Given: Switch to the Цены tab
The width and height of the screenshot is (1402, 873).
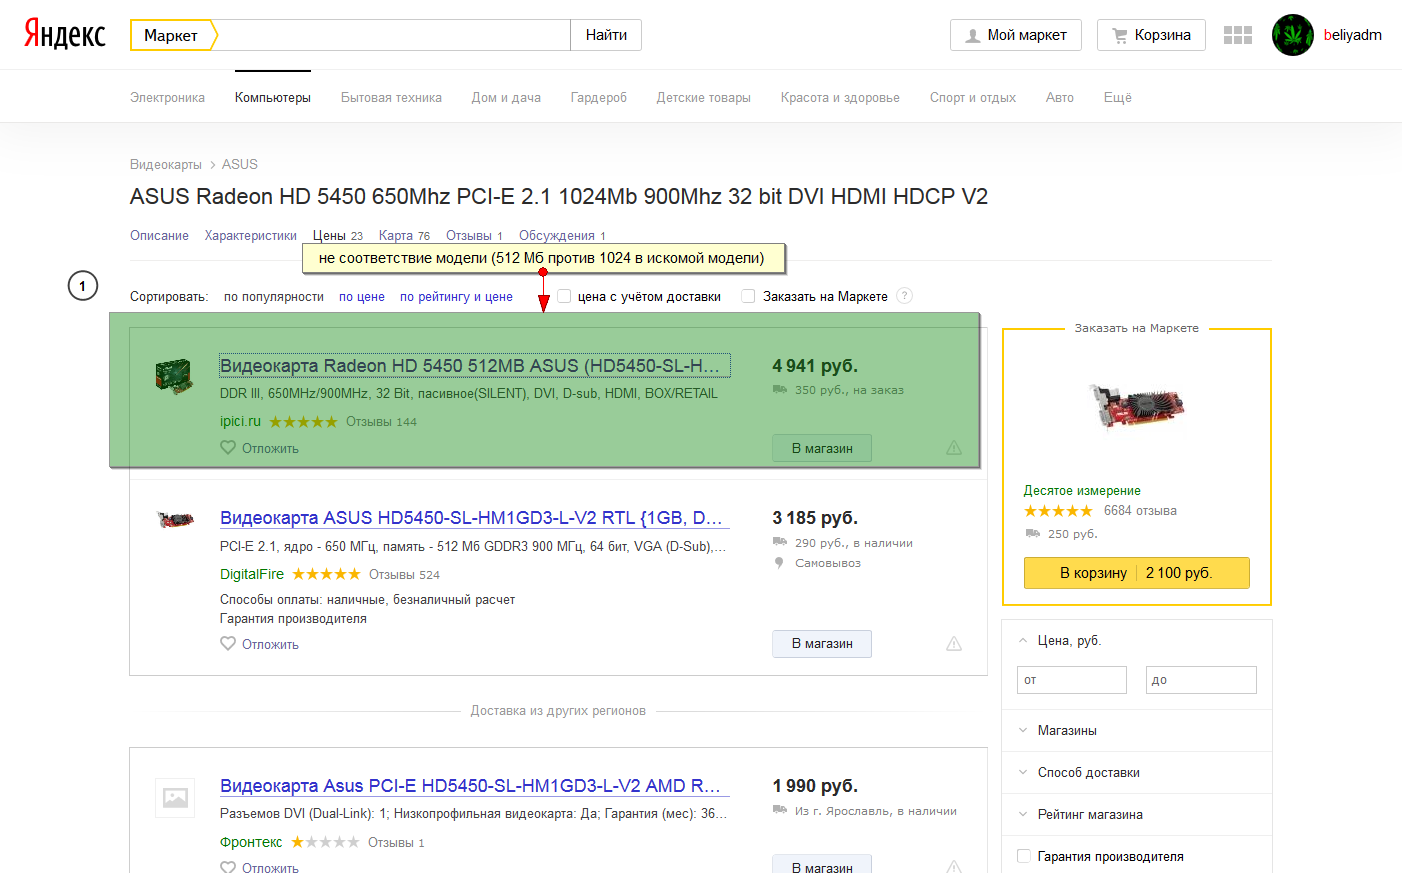Looking at the screenshot, I should pos(338,235).
